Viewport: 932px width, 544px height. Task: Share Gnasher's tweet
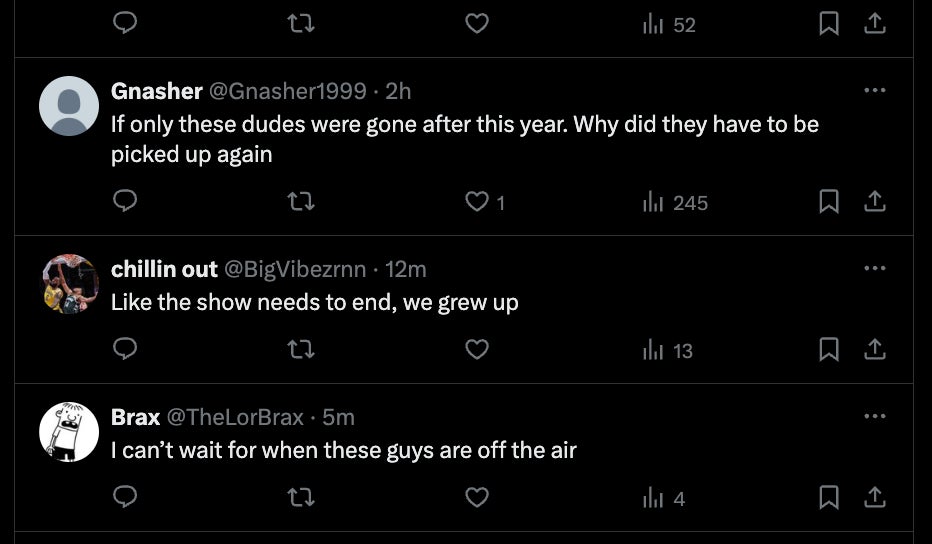coord(875,202)
